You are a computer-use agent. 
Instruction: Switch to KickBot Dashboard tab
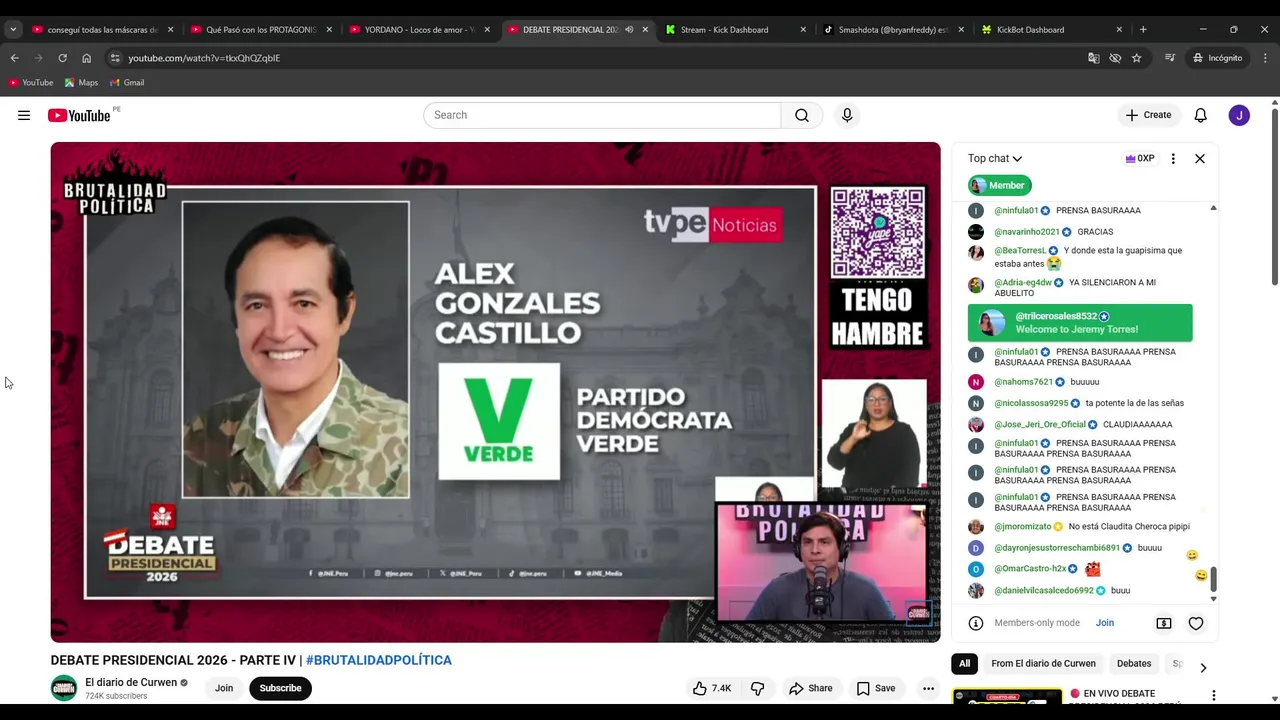pyautogui.click(x=1052, y=30)
